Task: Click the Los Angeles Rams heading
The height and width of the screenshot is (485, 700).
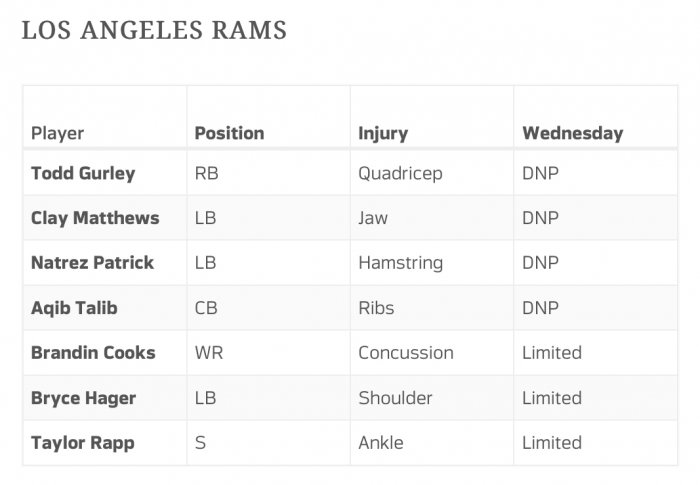Action: (154, 30)
